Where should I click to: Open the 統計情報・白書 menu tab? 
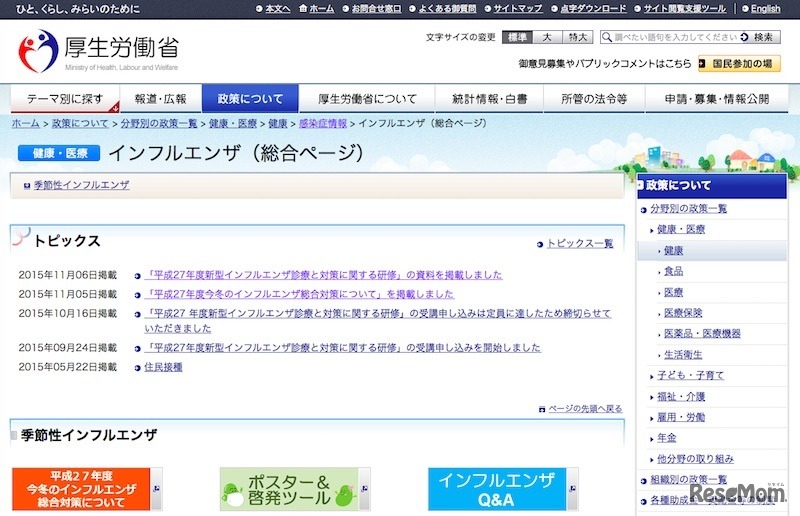tap(489, 100)
